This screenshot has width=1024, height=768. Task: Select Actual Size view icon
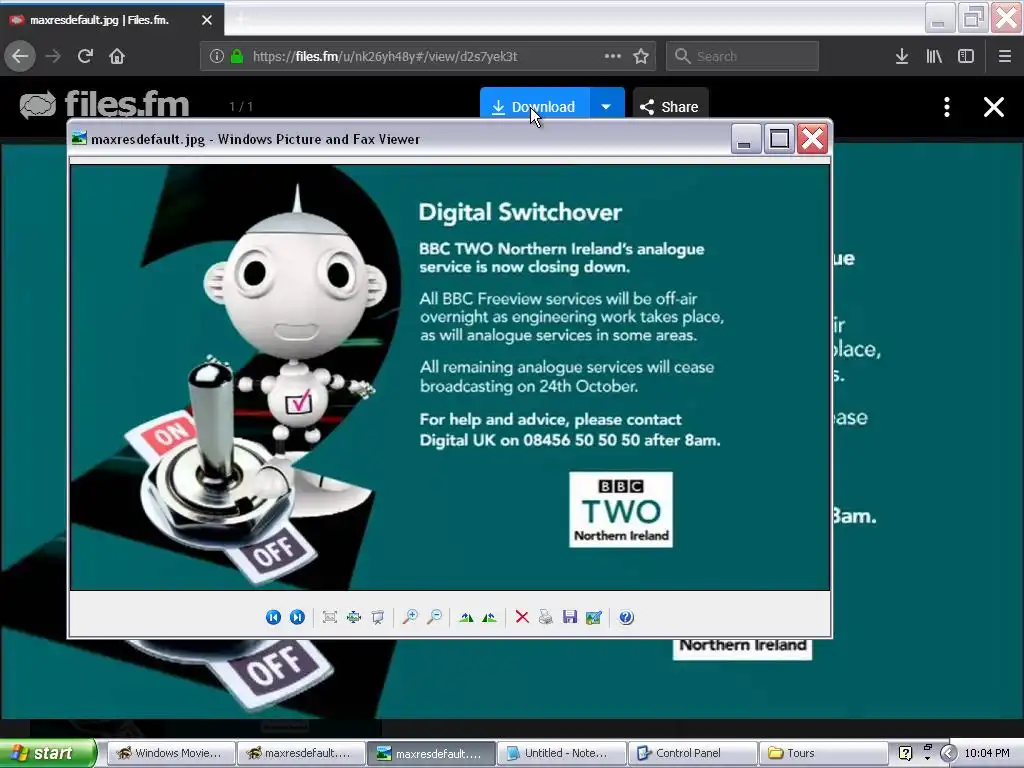click(x=354, y=617)
